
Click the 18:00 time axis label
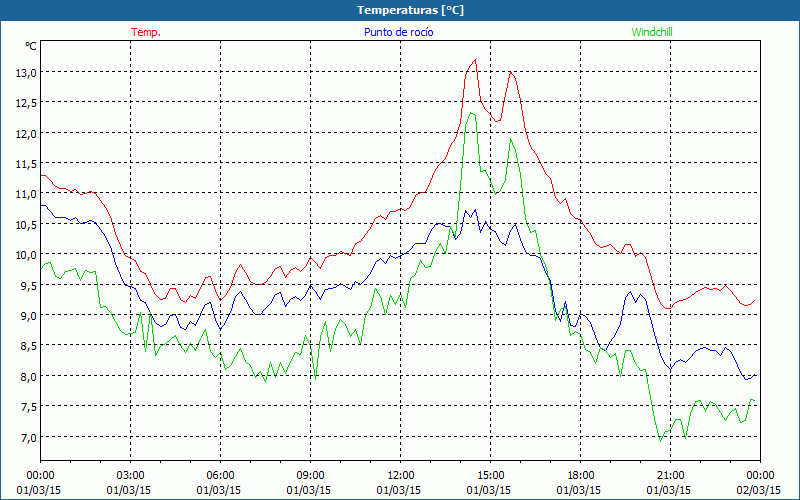point(581,476)
